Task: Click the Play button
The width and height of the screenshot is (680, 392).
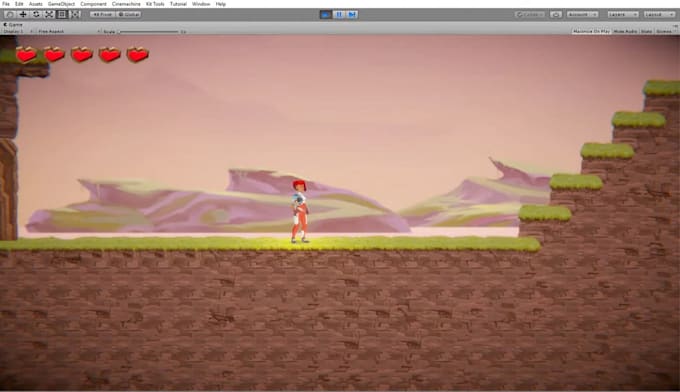Action: pos(326,14)
